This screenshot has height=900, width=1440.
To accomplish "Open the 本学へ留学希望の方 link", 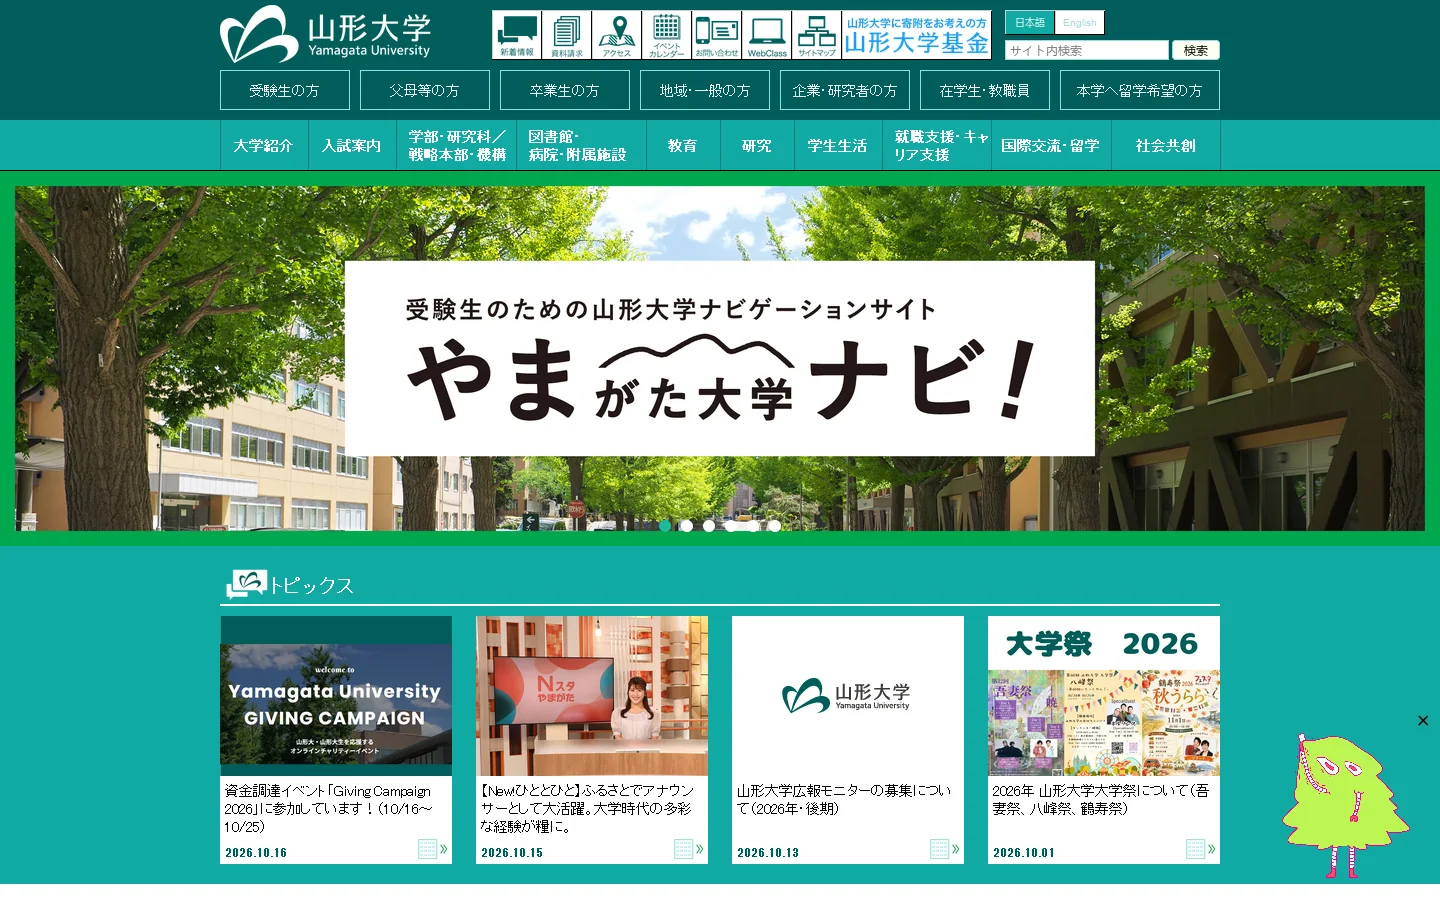I will 1140,90.
